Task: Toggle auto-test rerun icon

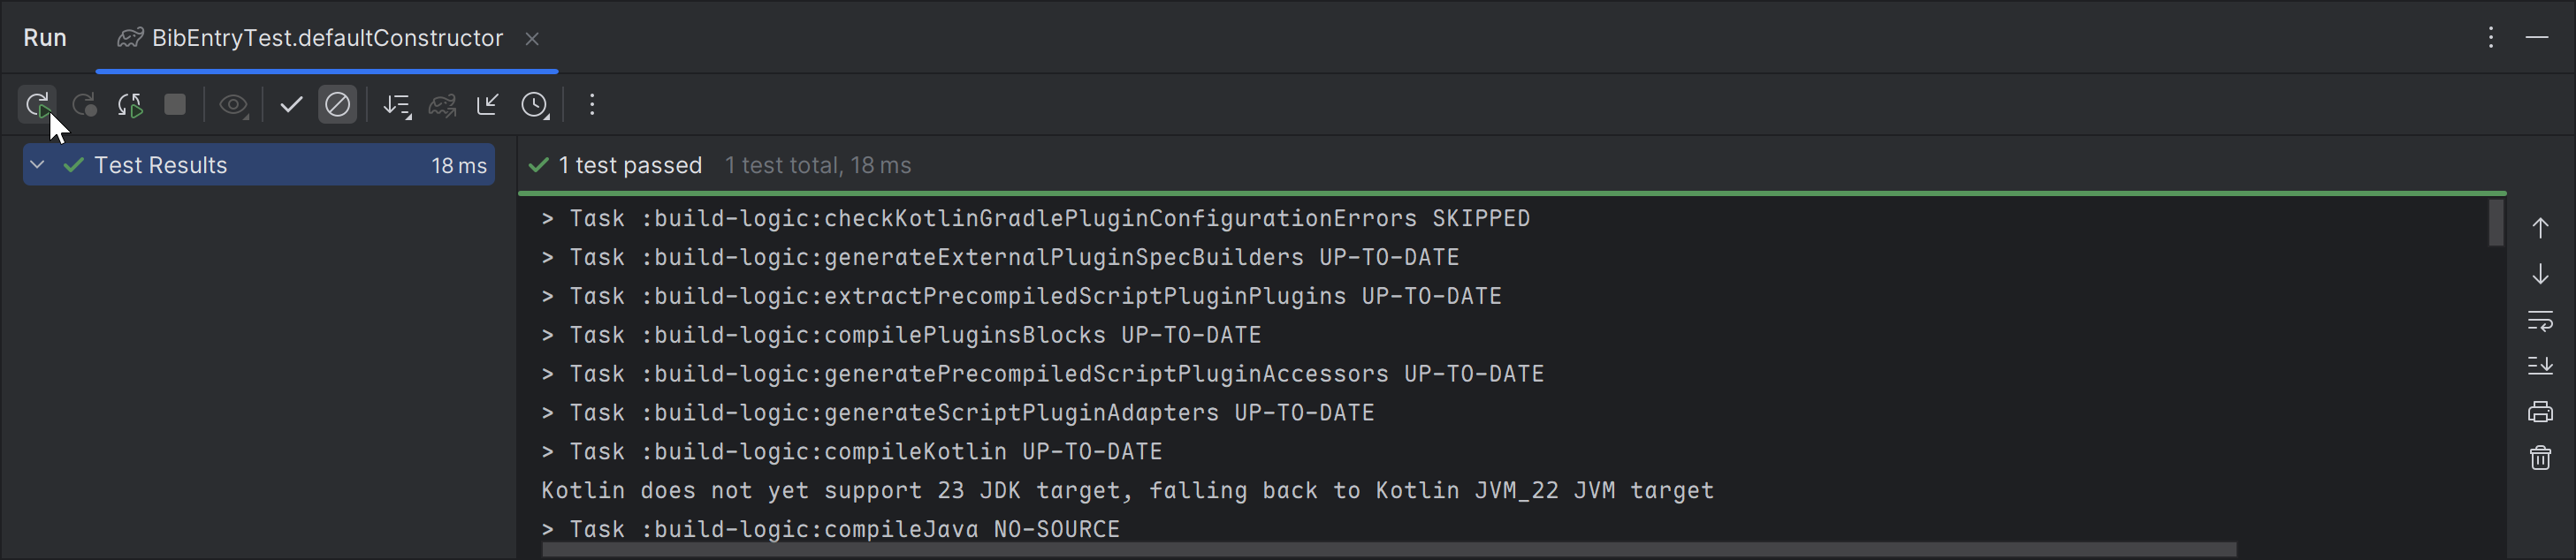Action: (x=131, y=105)
